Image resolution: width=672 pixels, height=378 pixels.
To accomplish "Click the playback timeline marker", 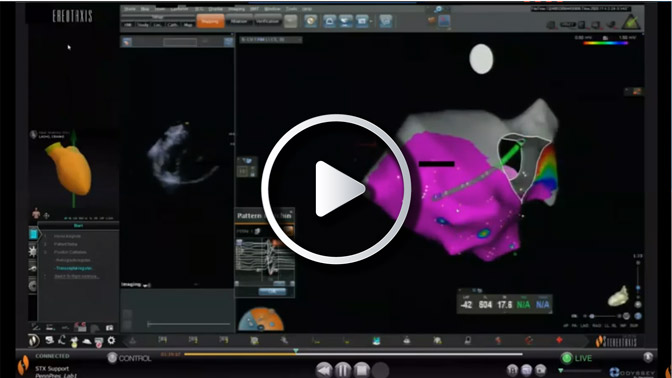I will [x=296, y=351].
